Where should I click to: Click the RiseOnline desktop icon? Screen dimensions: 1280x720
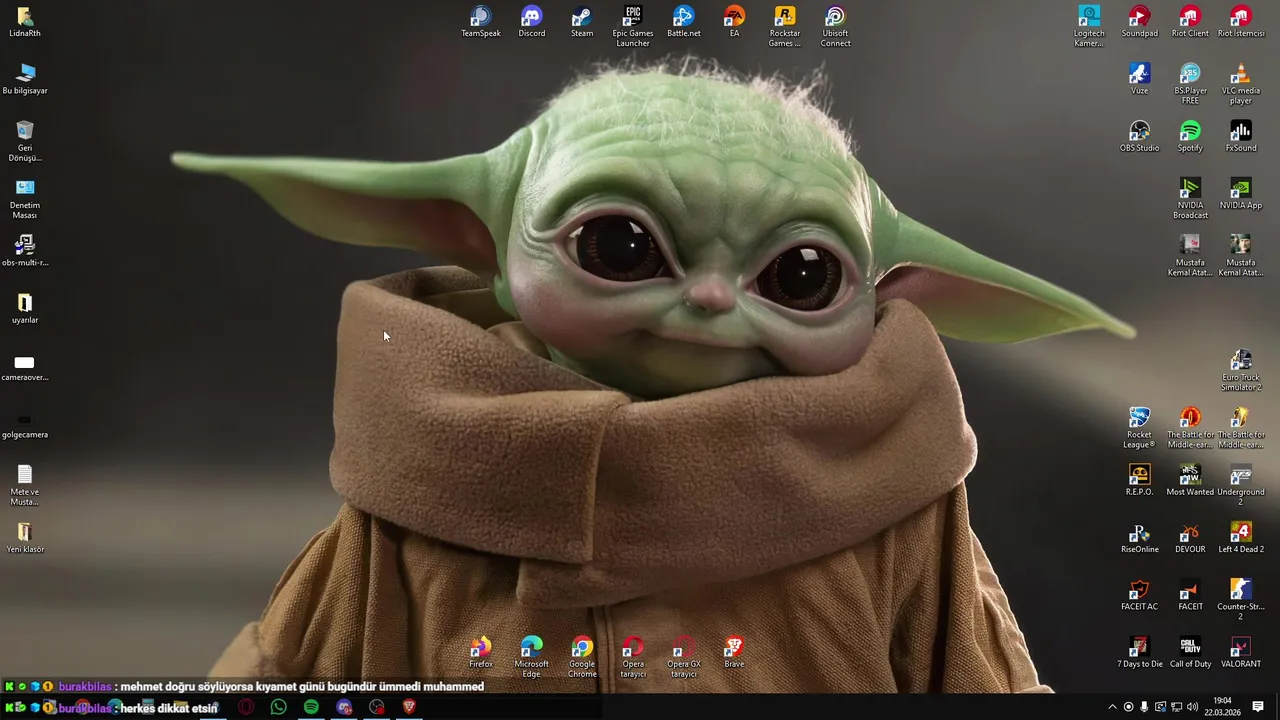coord(1140,538)
